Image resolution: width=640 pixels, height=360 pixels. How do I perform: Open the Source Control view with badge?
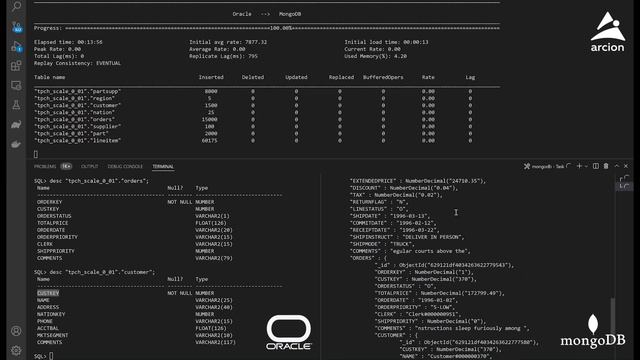(x=16, y=27)
